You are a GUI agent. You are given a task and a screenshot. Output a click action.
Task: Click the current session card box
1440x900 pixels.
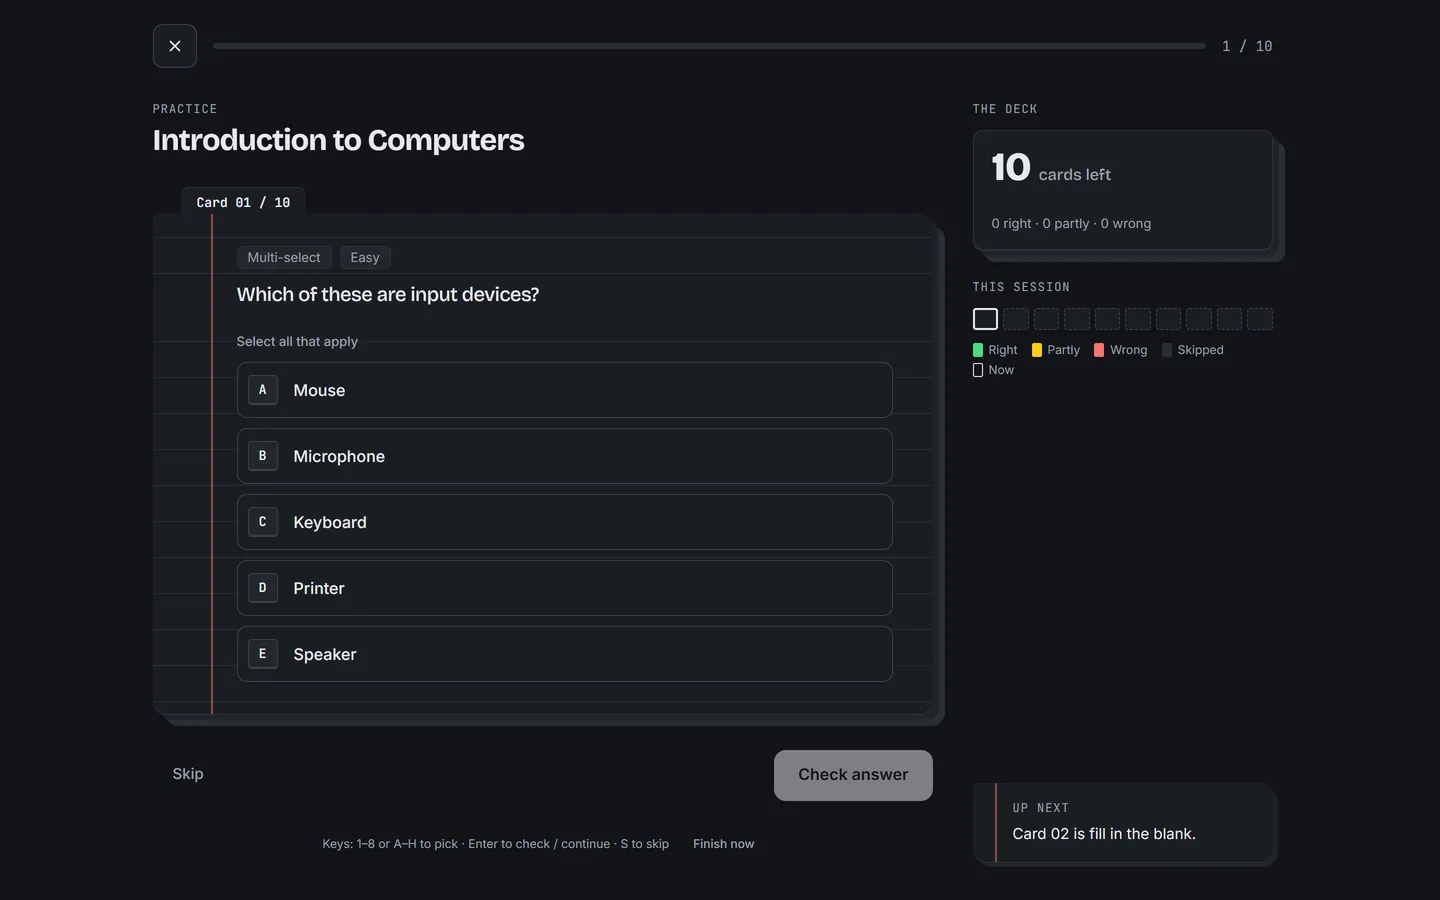click(x=985, y=319)
